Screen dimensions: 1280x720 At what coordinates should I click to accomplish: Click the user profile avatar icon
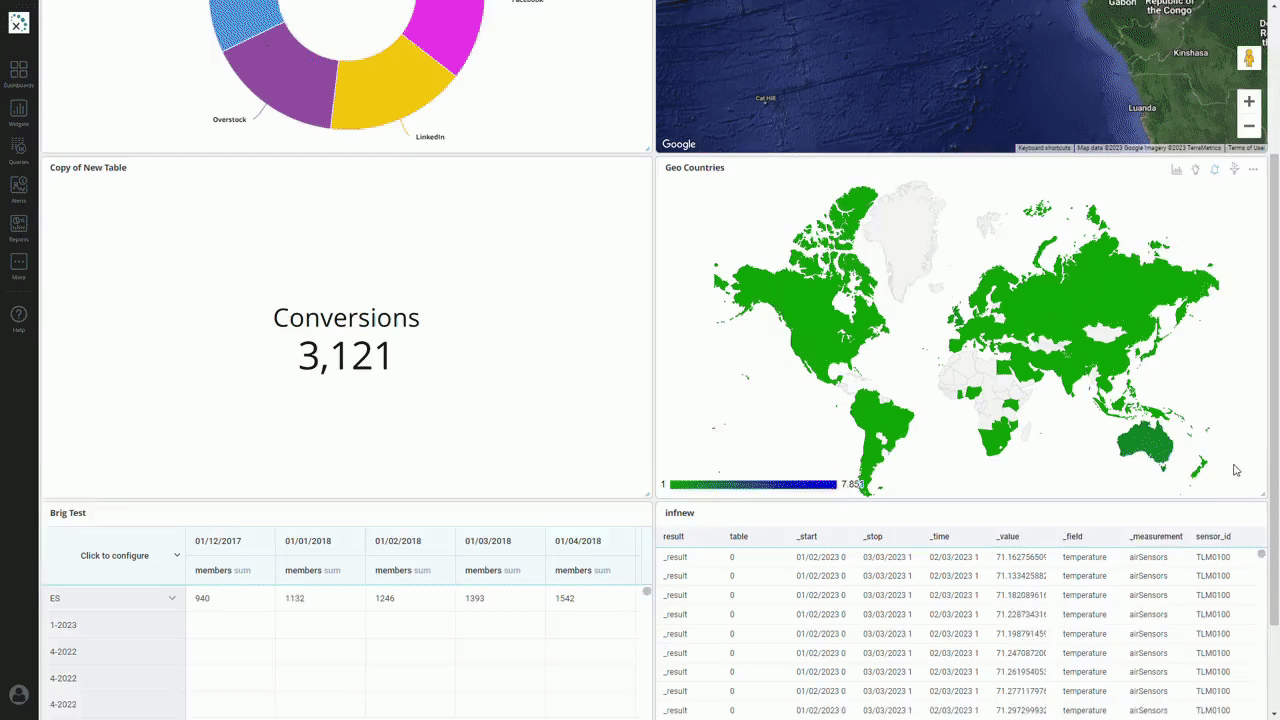pos(18,694)
